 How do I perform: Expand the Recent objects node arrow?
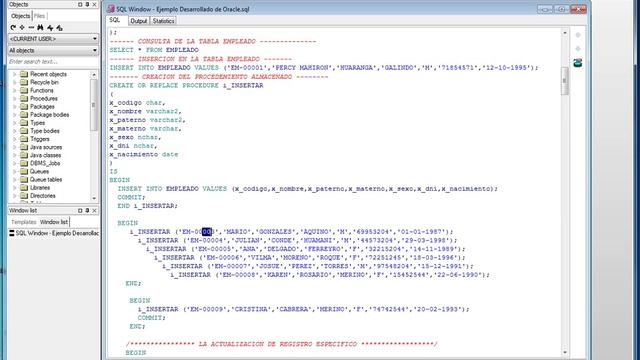[15, 74]
